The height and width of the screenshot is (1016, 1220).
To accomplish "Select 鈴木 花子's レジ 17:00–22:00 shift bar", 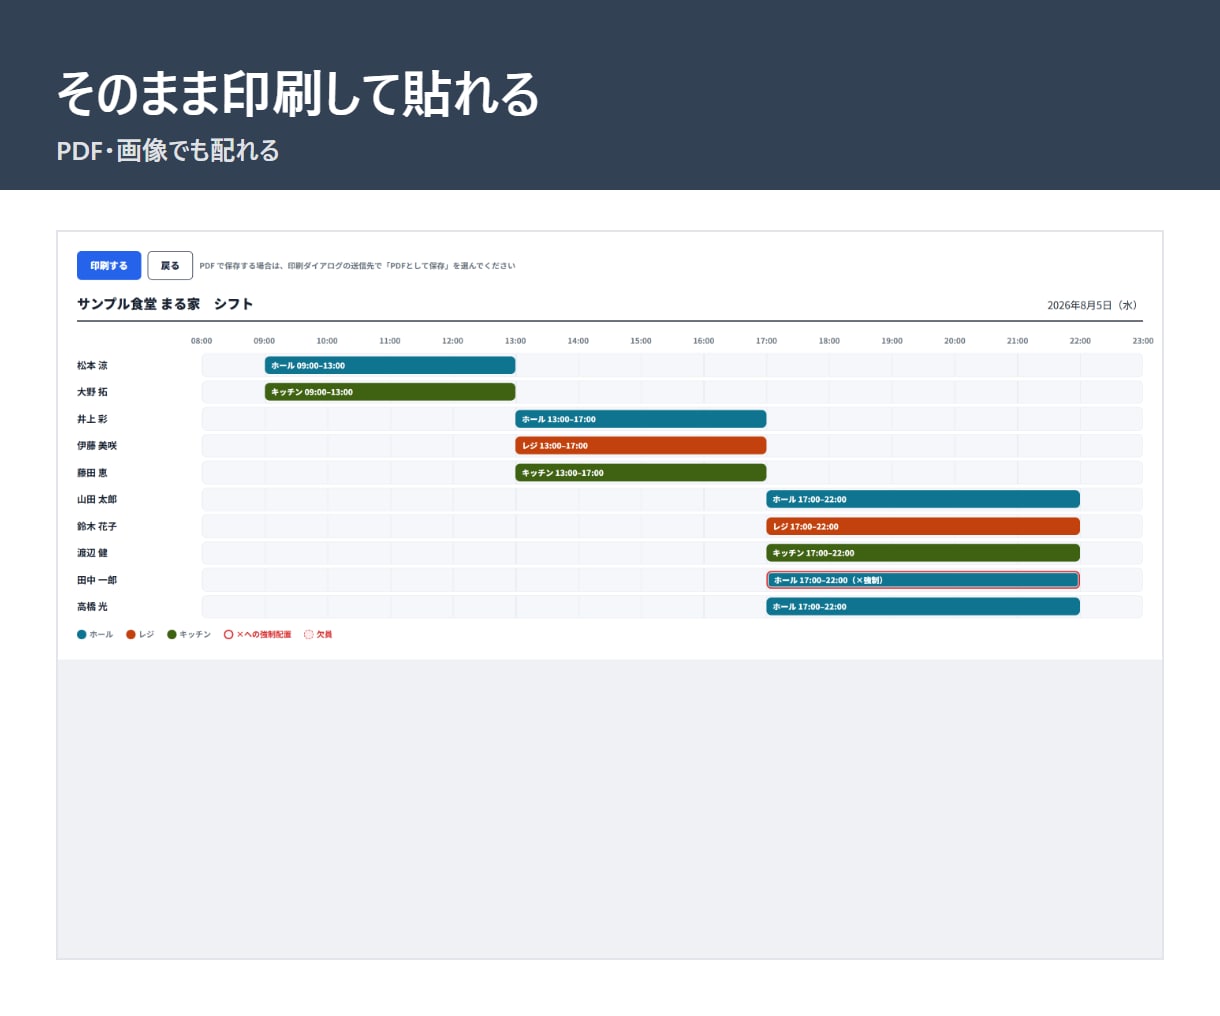I will [x=923, y=526].
